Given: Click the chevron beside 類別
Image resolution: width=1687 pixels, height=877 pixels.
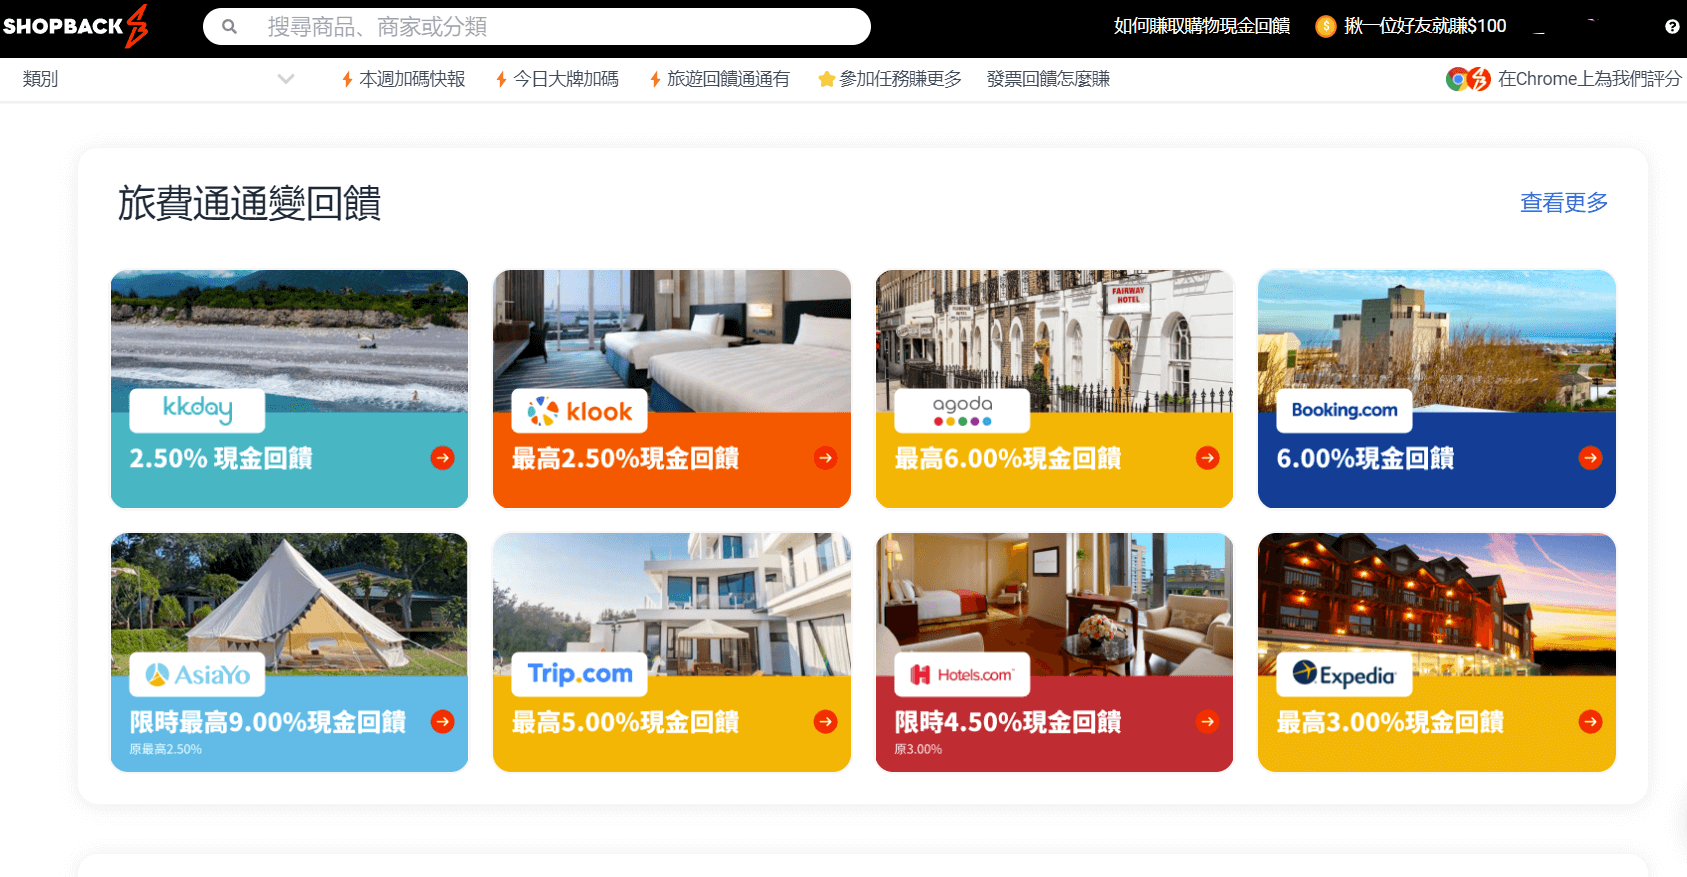Looking at the screenshot, I should click(286, 79).
